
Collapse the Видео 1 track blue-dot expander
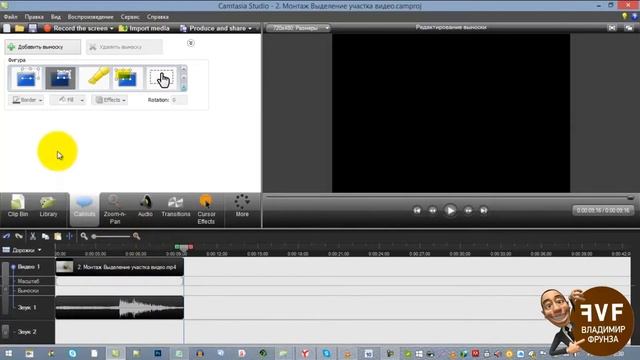click(x=13, y=267)
